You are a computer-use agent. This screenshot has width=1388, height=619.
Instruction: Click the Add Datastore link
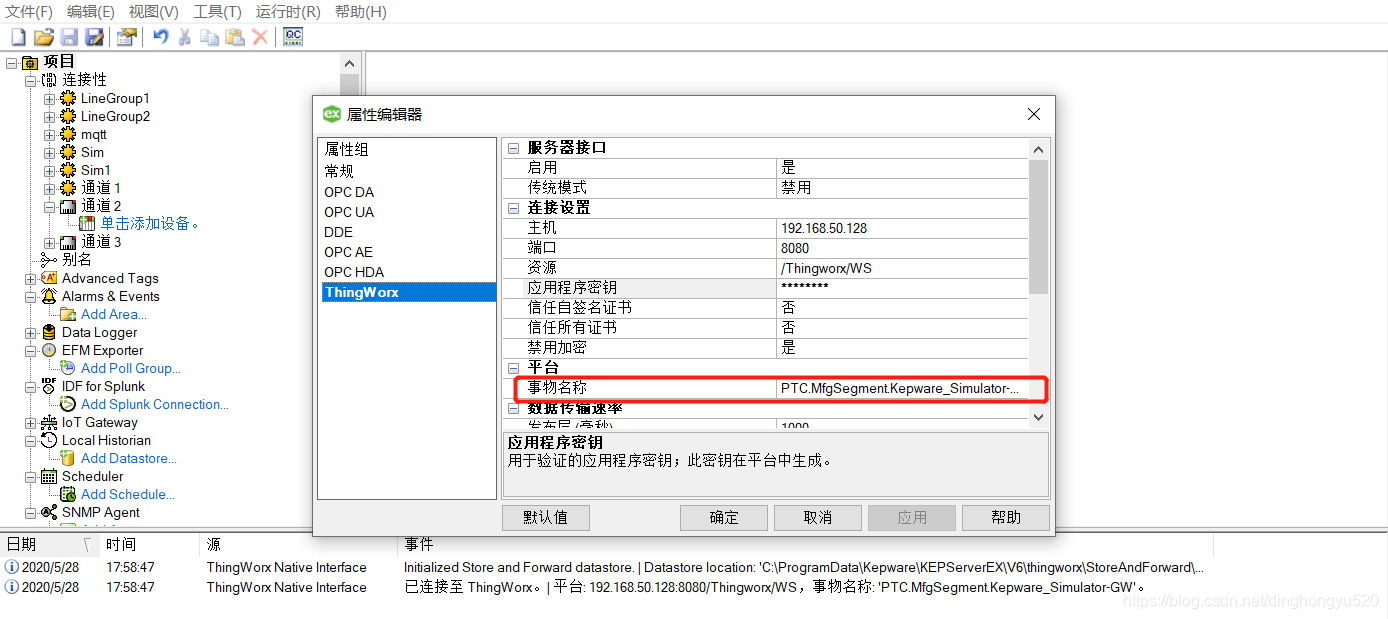[129, 458]
